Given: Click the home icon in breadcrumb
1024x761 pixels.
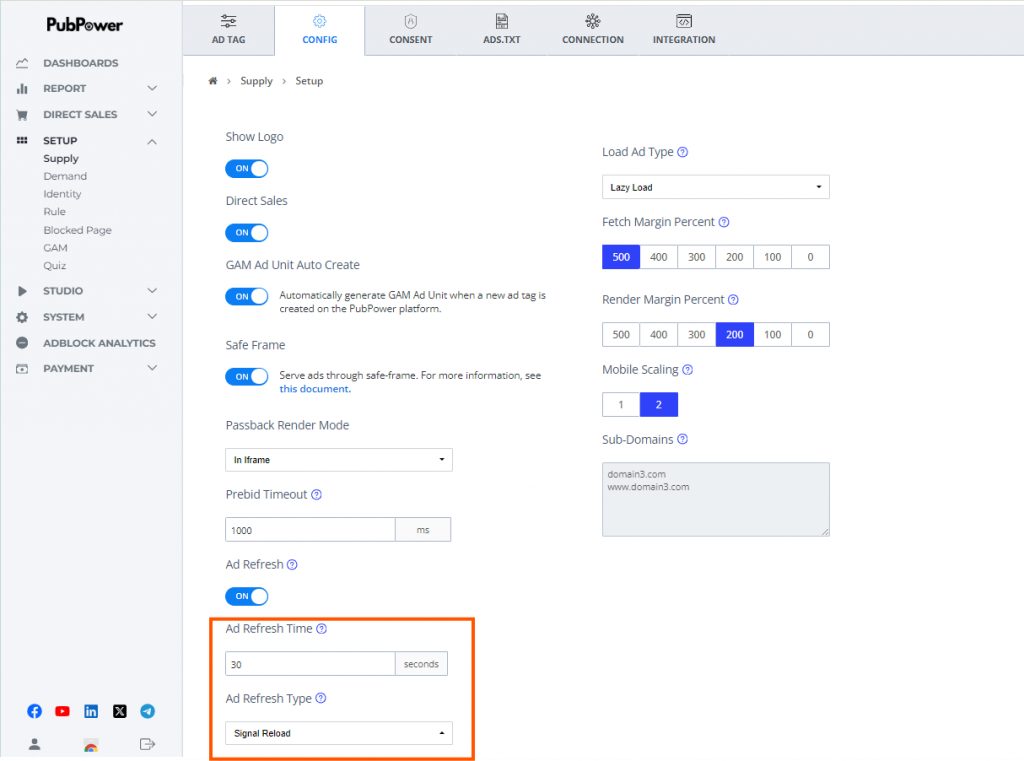Looking at the screenshot, I should click(213, 81).
